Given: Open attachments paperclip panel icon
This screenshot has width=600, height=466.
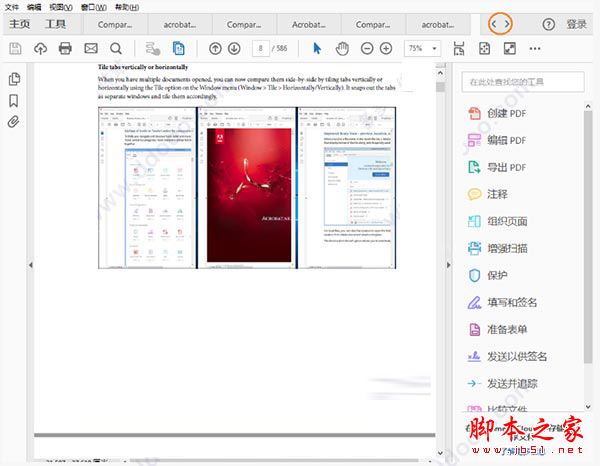Looking at the screenshot, I should pyautogui.click(x=13, y=122).
